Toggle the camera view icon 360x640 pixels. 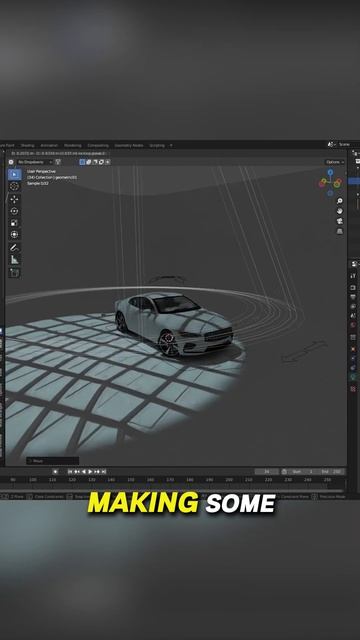(x=340, y=221)
